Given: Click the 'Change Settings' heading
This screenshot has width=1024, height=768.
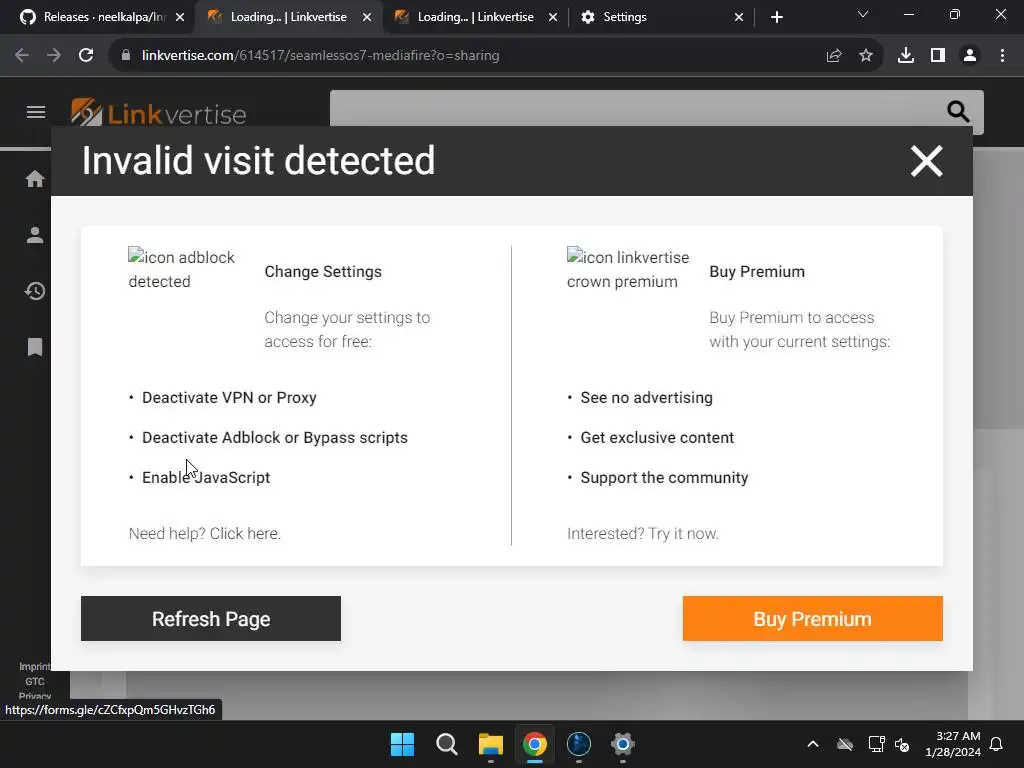Looking at the screenshot, I should tap(323, 272).
